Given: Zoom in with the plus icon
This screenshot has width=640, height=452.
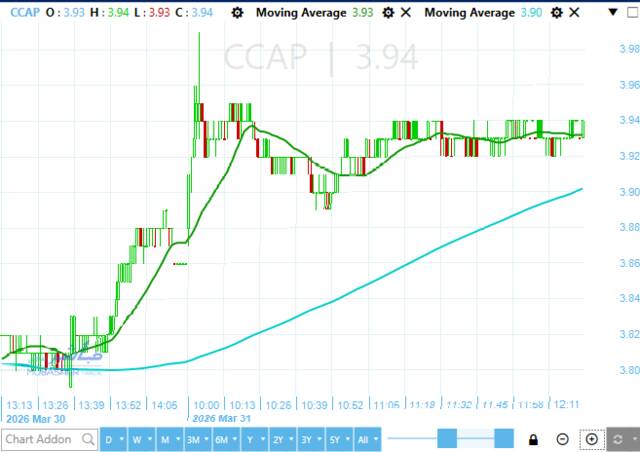Looking at the screenshot, I should (x=591, y=439).
